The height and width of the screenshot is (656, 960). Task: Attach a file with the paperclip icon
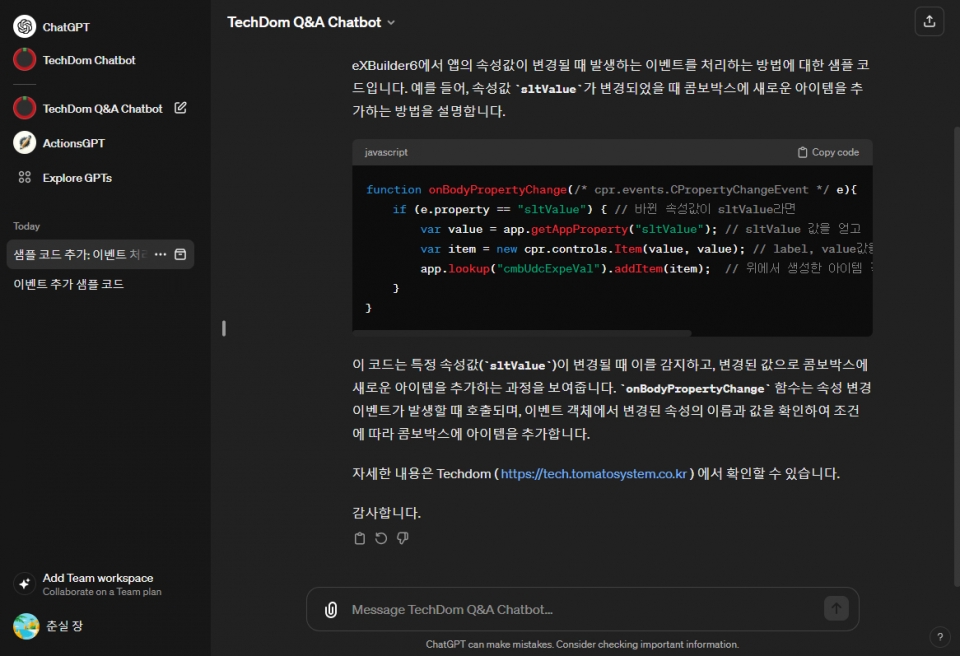[331, 609]
